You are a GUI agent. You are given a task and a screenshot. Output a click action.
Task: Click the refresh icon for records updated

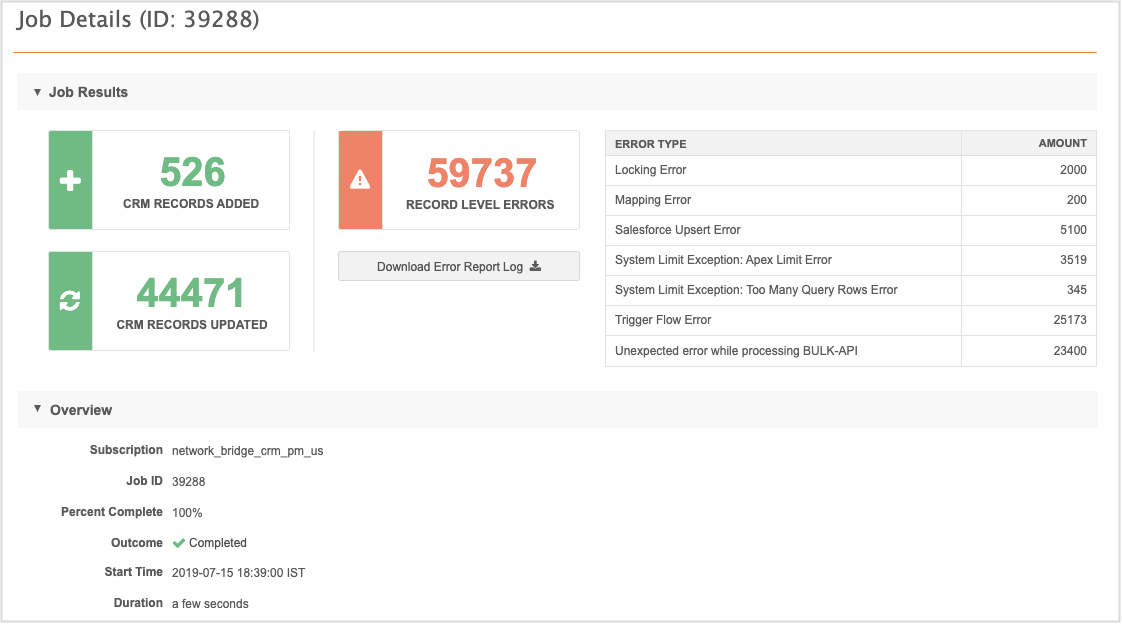click(x=71, y=301)
